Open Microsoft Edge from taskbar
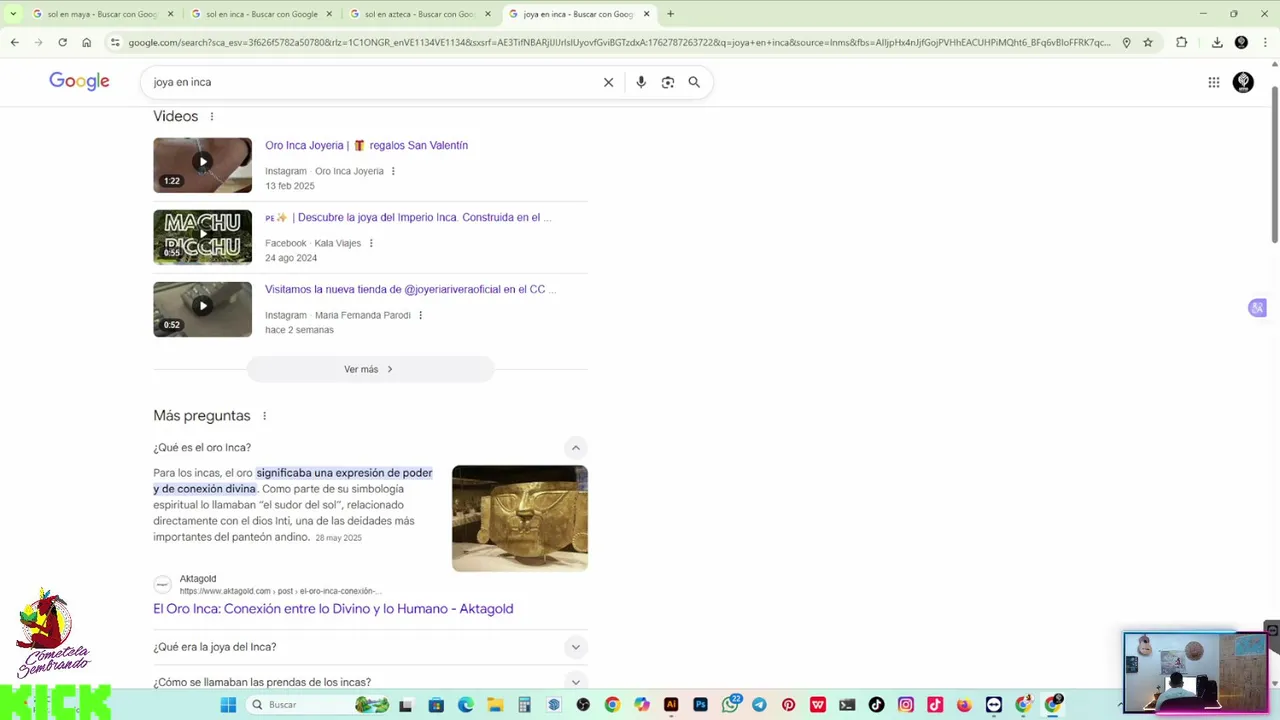 pyautogui.click(x=465, y=705)
